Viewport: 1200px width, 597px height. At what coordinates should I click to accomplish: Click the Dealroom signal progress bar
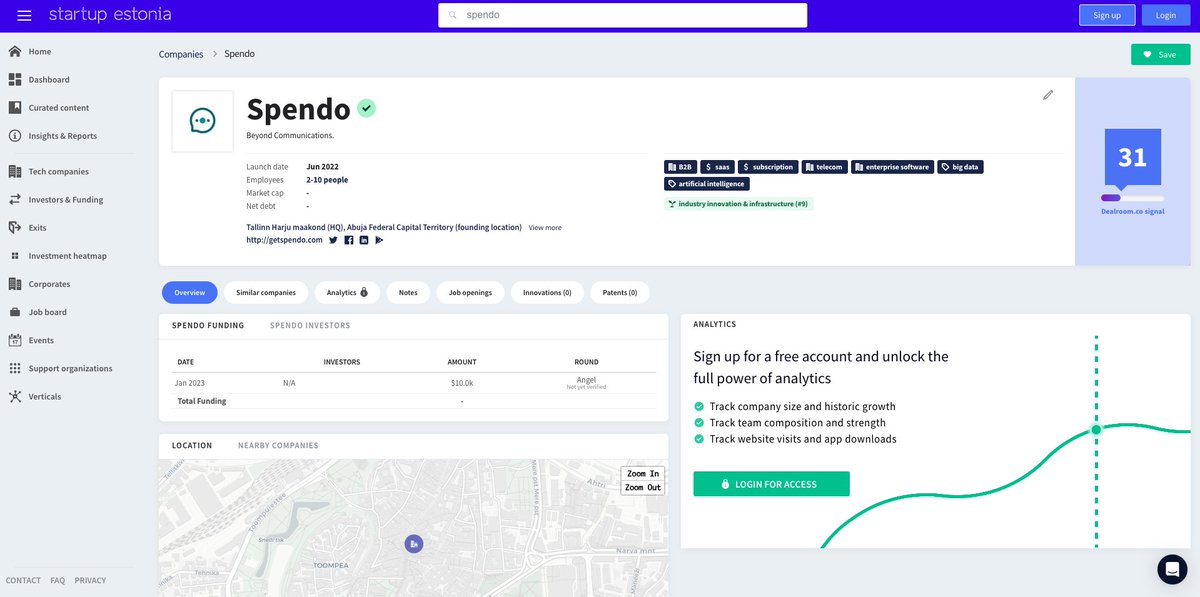pyautogui.click(x=1132, y=198)
